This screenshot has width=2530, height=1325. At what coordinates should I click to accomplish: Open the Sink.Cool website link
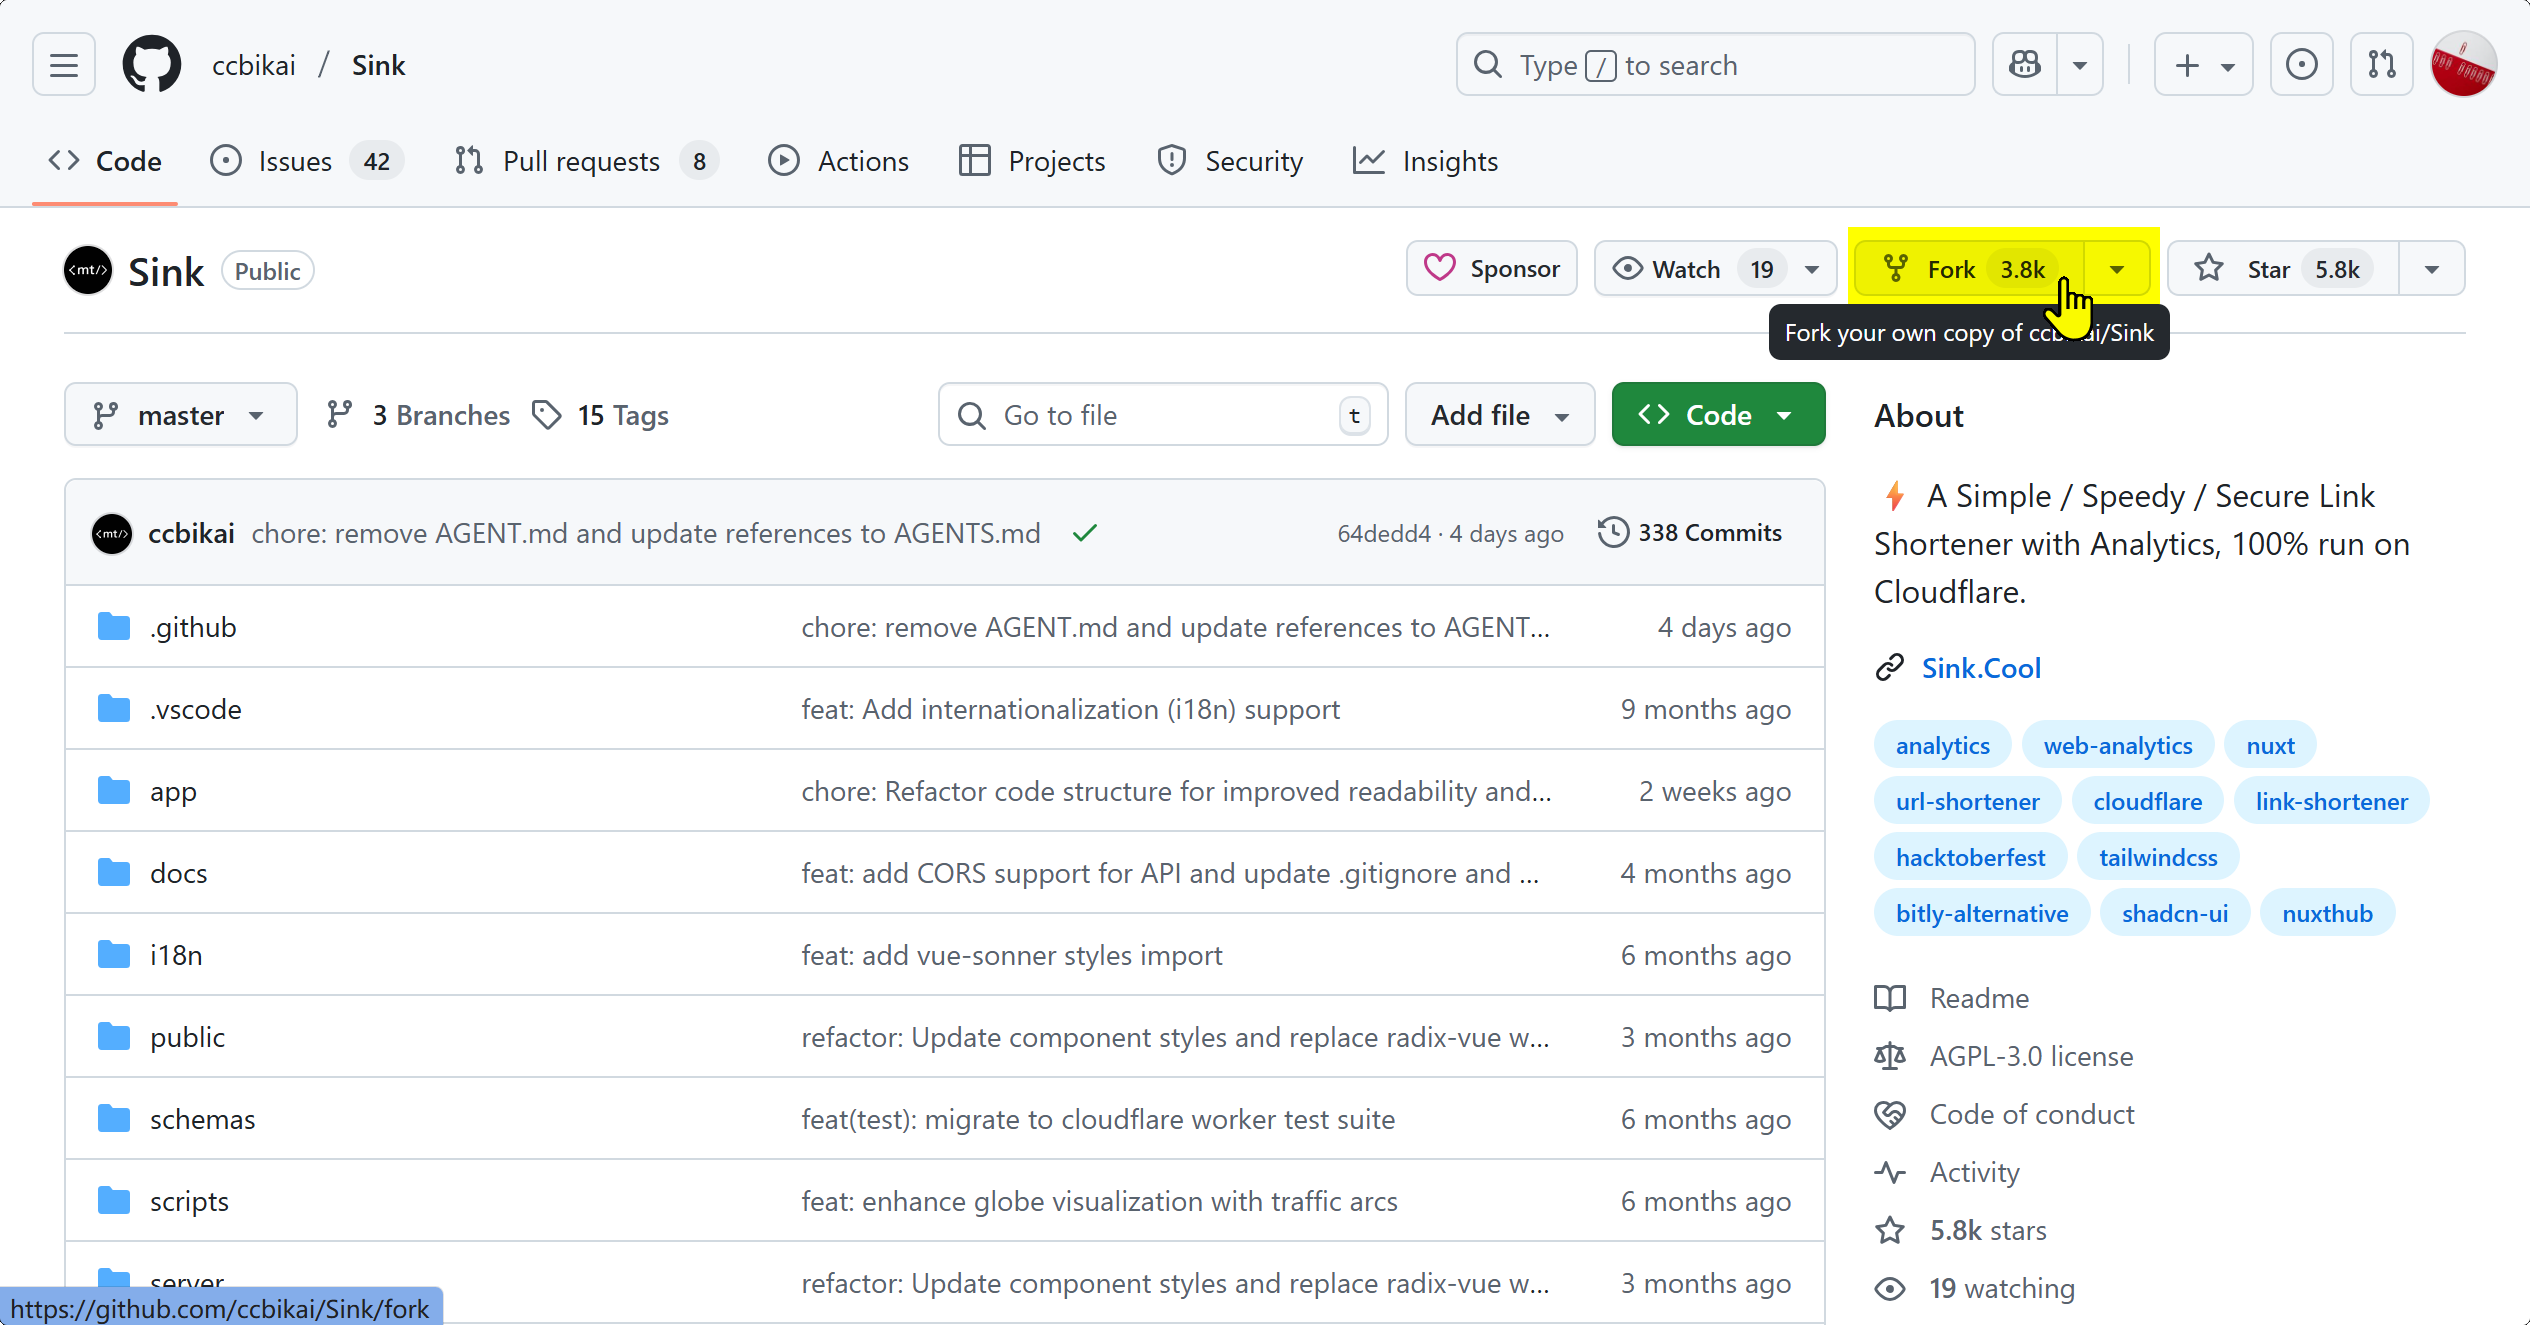pyautogui.click(x=1980, y=668)
